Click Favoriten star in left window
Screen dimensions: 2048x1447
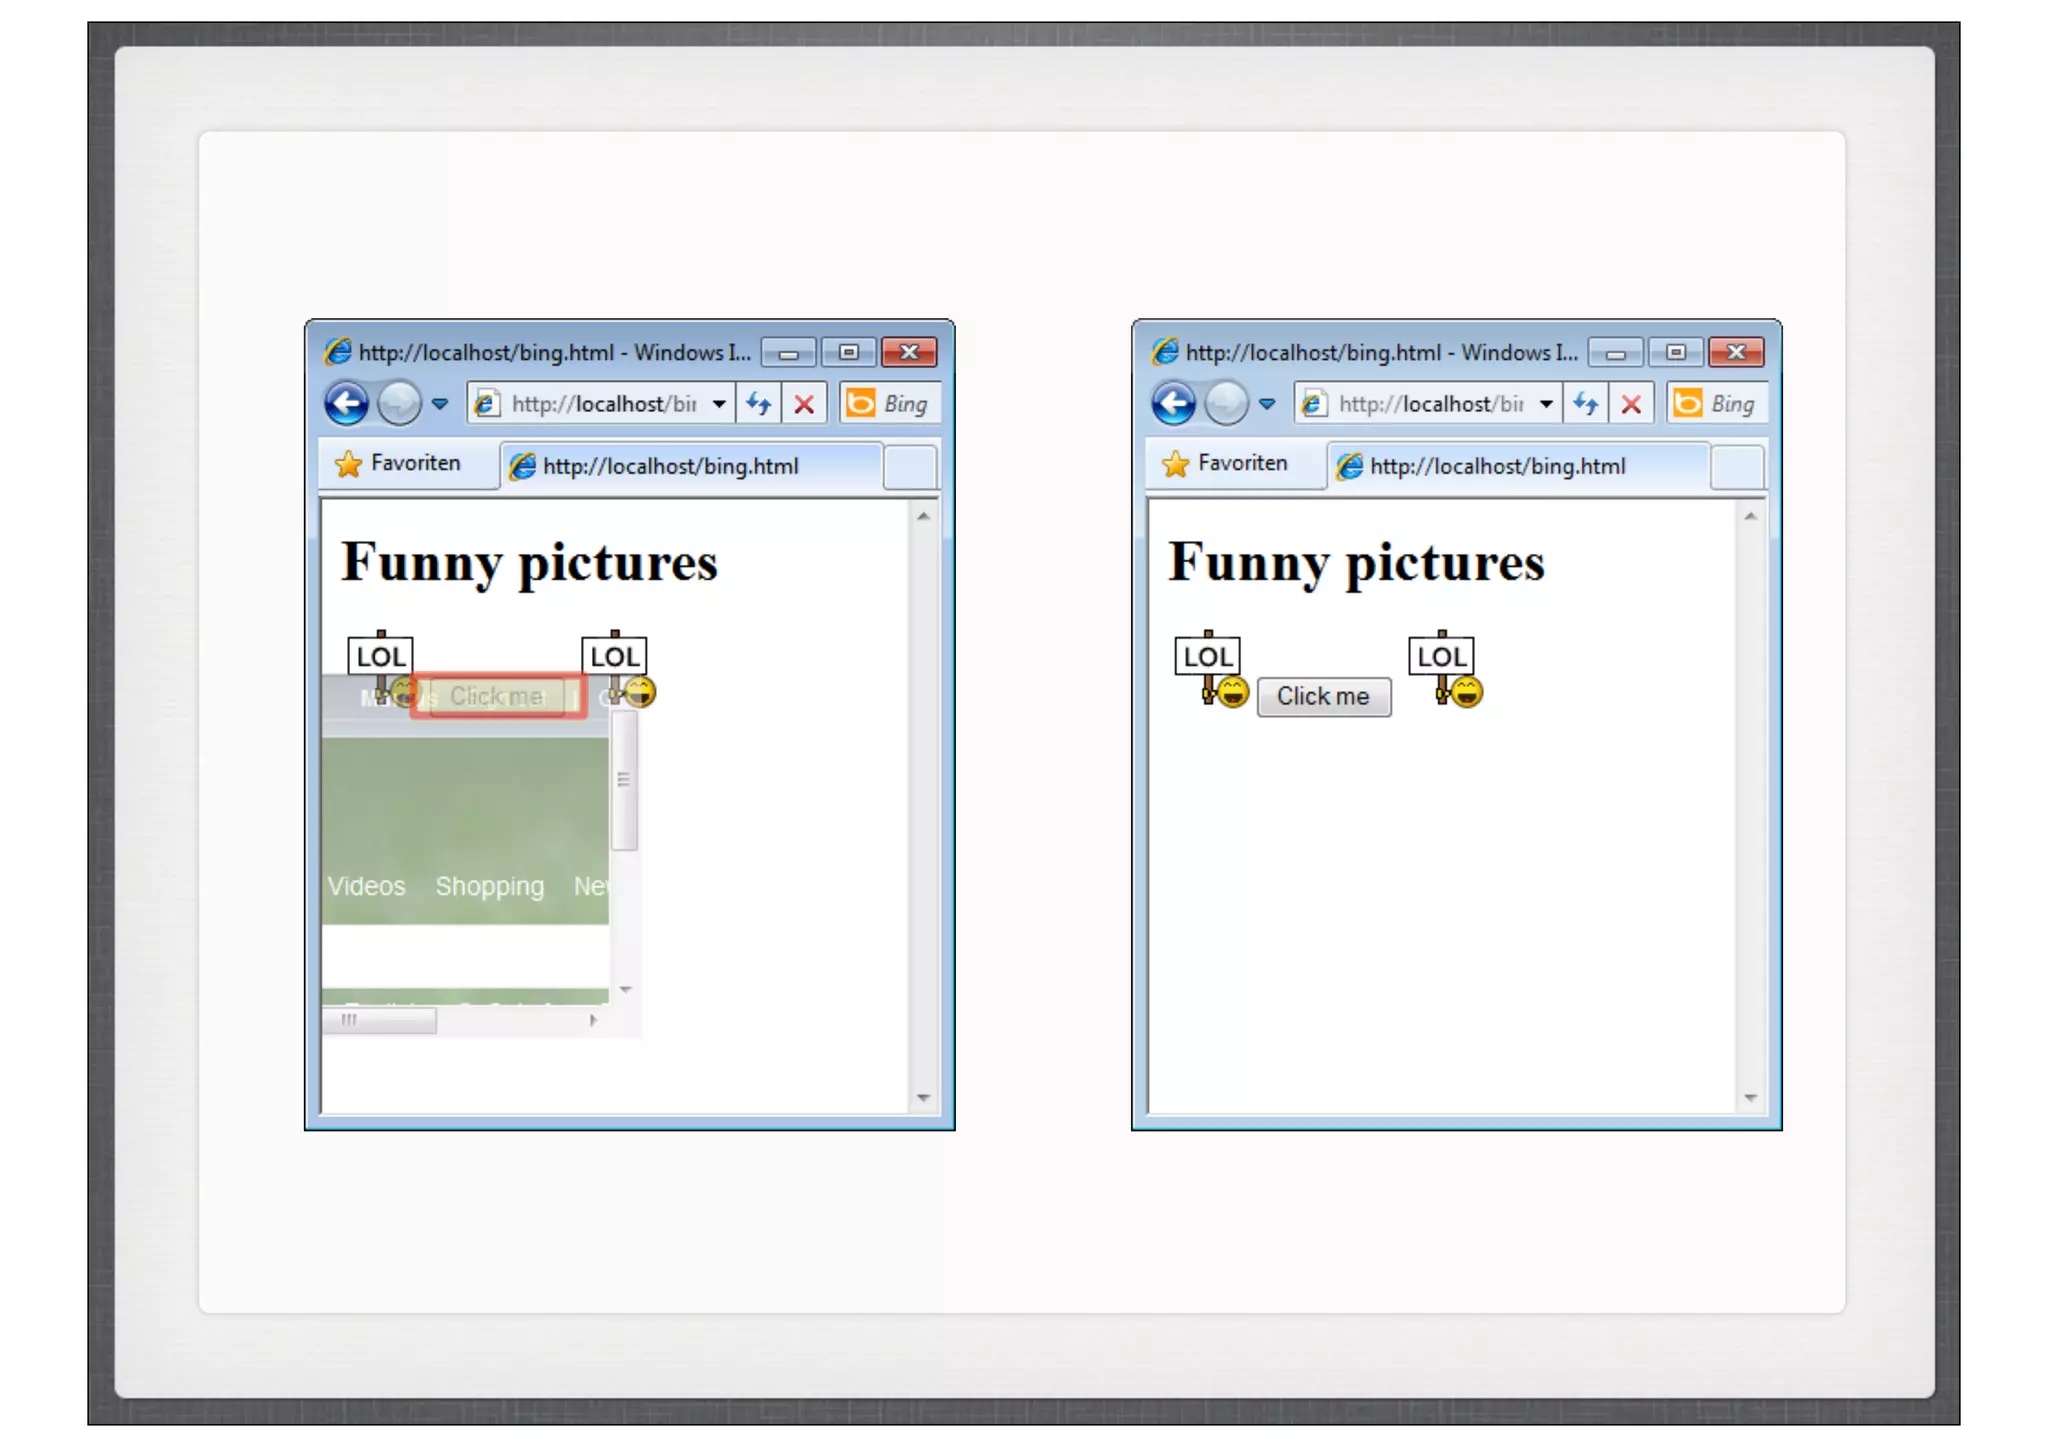pos(348,464)
